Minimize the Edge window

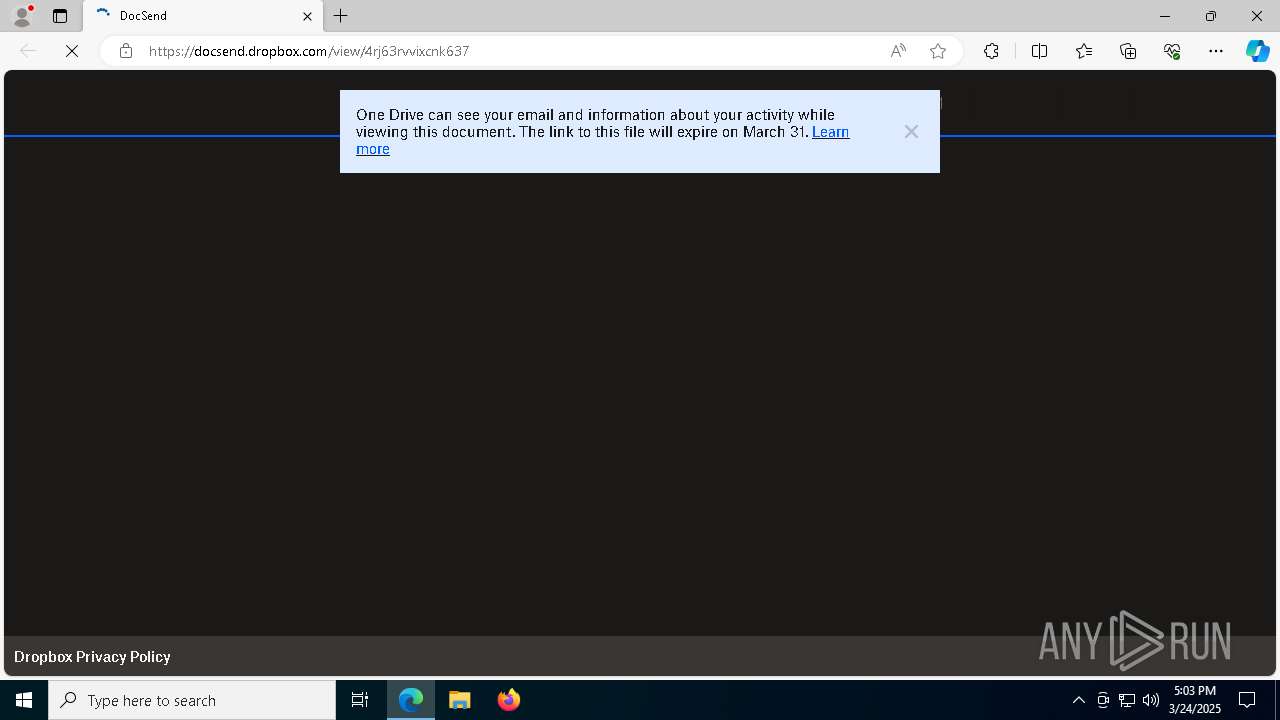(x=1165, y=16)
